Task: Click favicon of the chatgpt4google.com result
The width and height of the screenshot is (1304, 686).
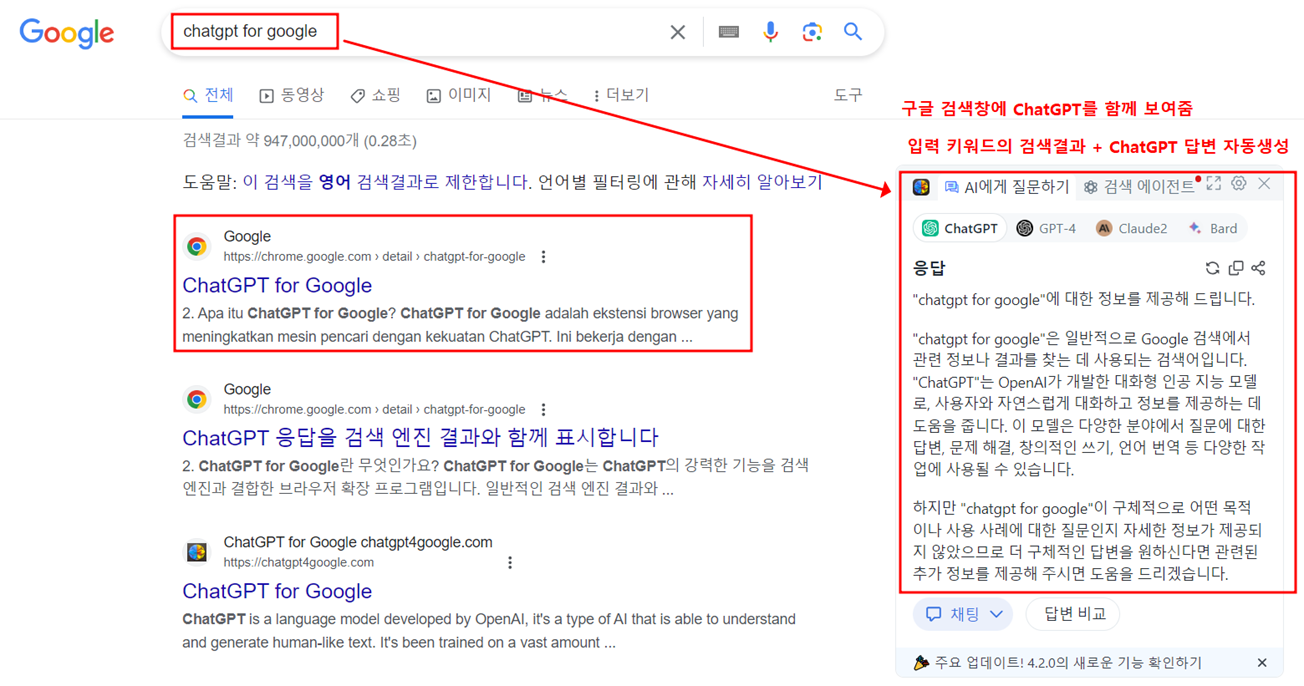Action: 197,552
